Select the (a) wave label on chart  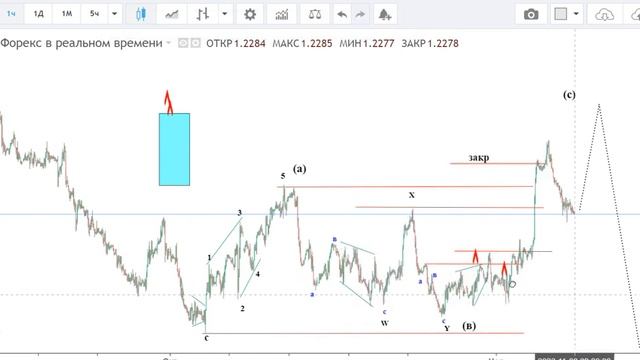(x=299, y=169)
